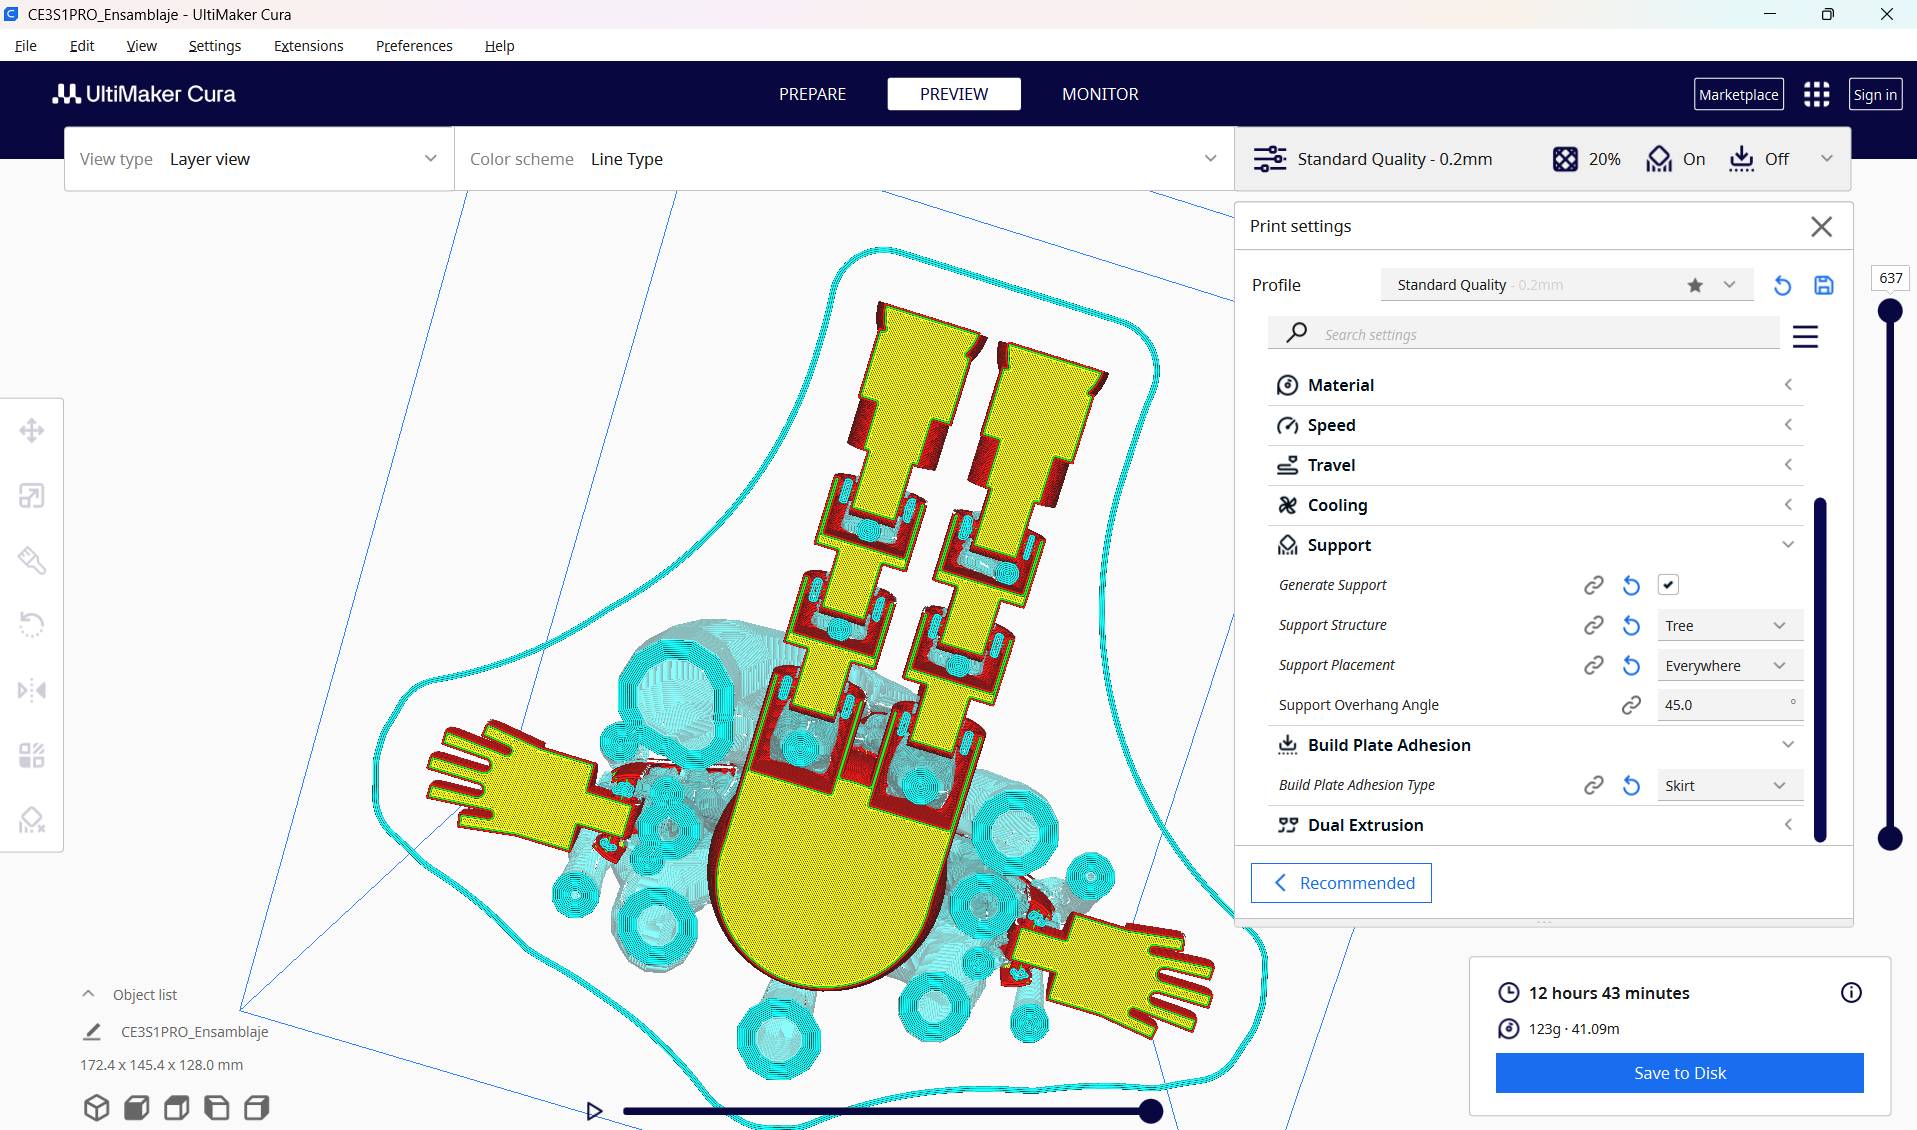Click the Sign in button
Screen dimensions: 1917x1130
1875,94
